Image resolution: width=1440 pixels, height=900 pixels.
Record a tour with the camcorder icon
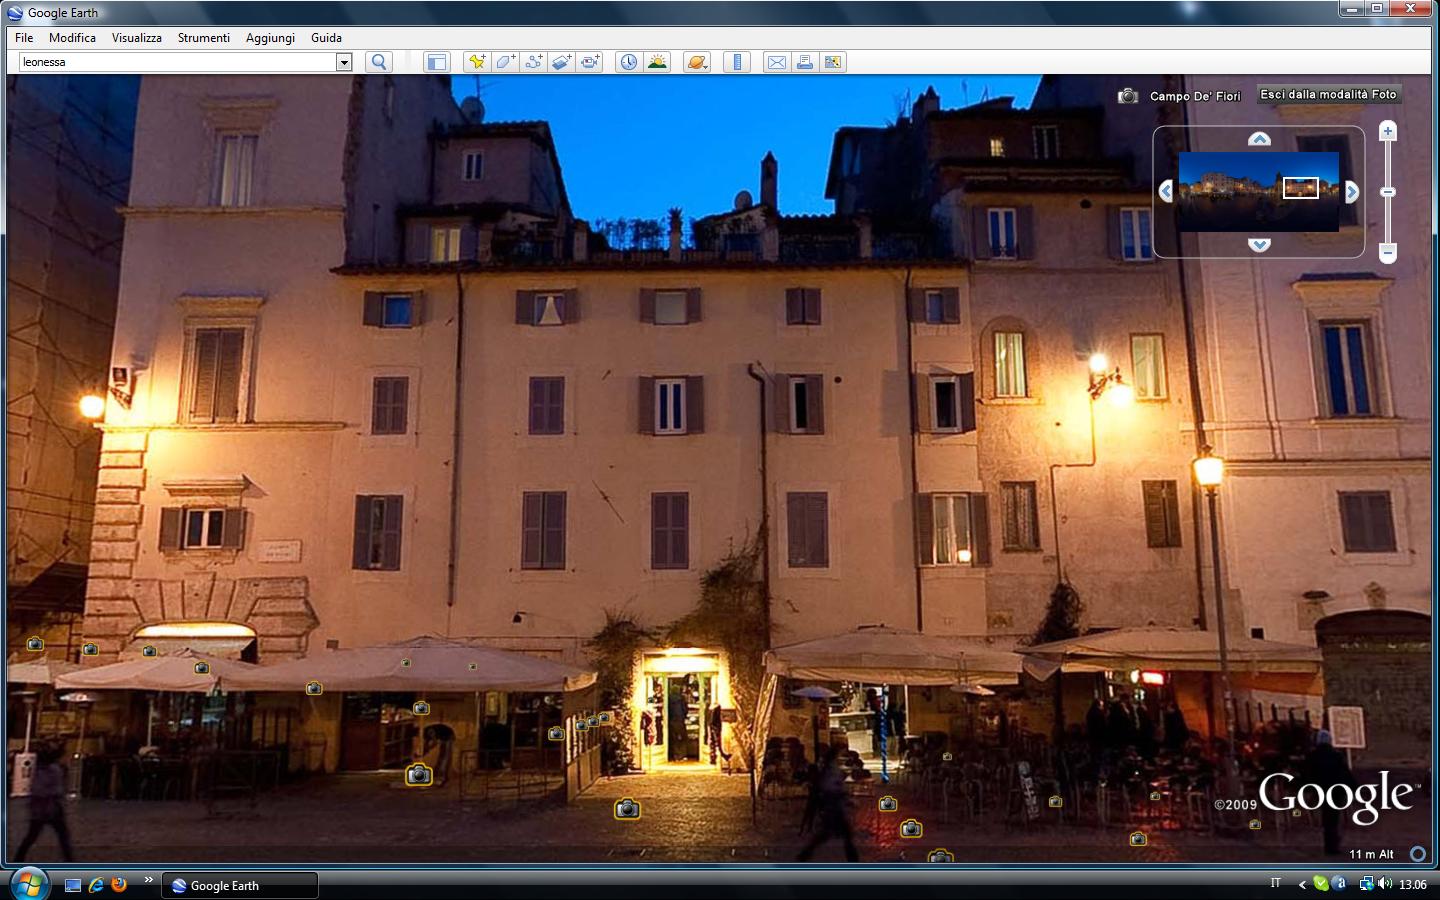click(x=590, y=62)
